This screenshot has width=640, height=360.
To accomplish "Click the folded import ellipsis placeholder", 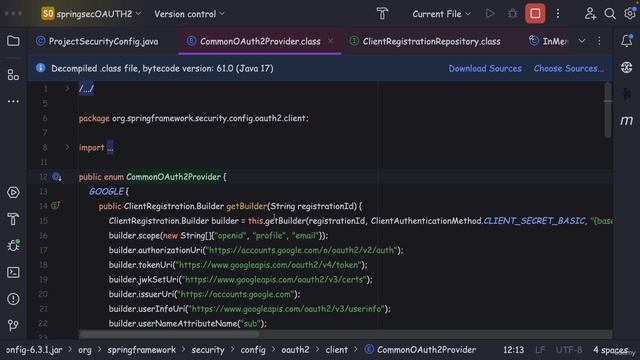I will click(110, 147).
